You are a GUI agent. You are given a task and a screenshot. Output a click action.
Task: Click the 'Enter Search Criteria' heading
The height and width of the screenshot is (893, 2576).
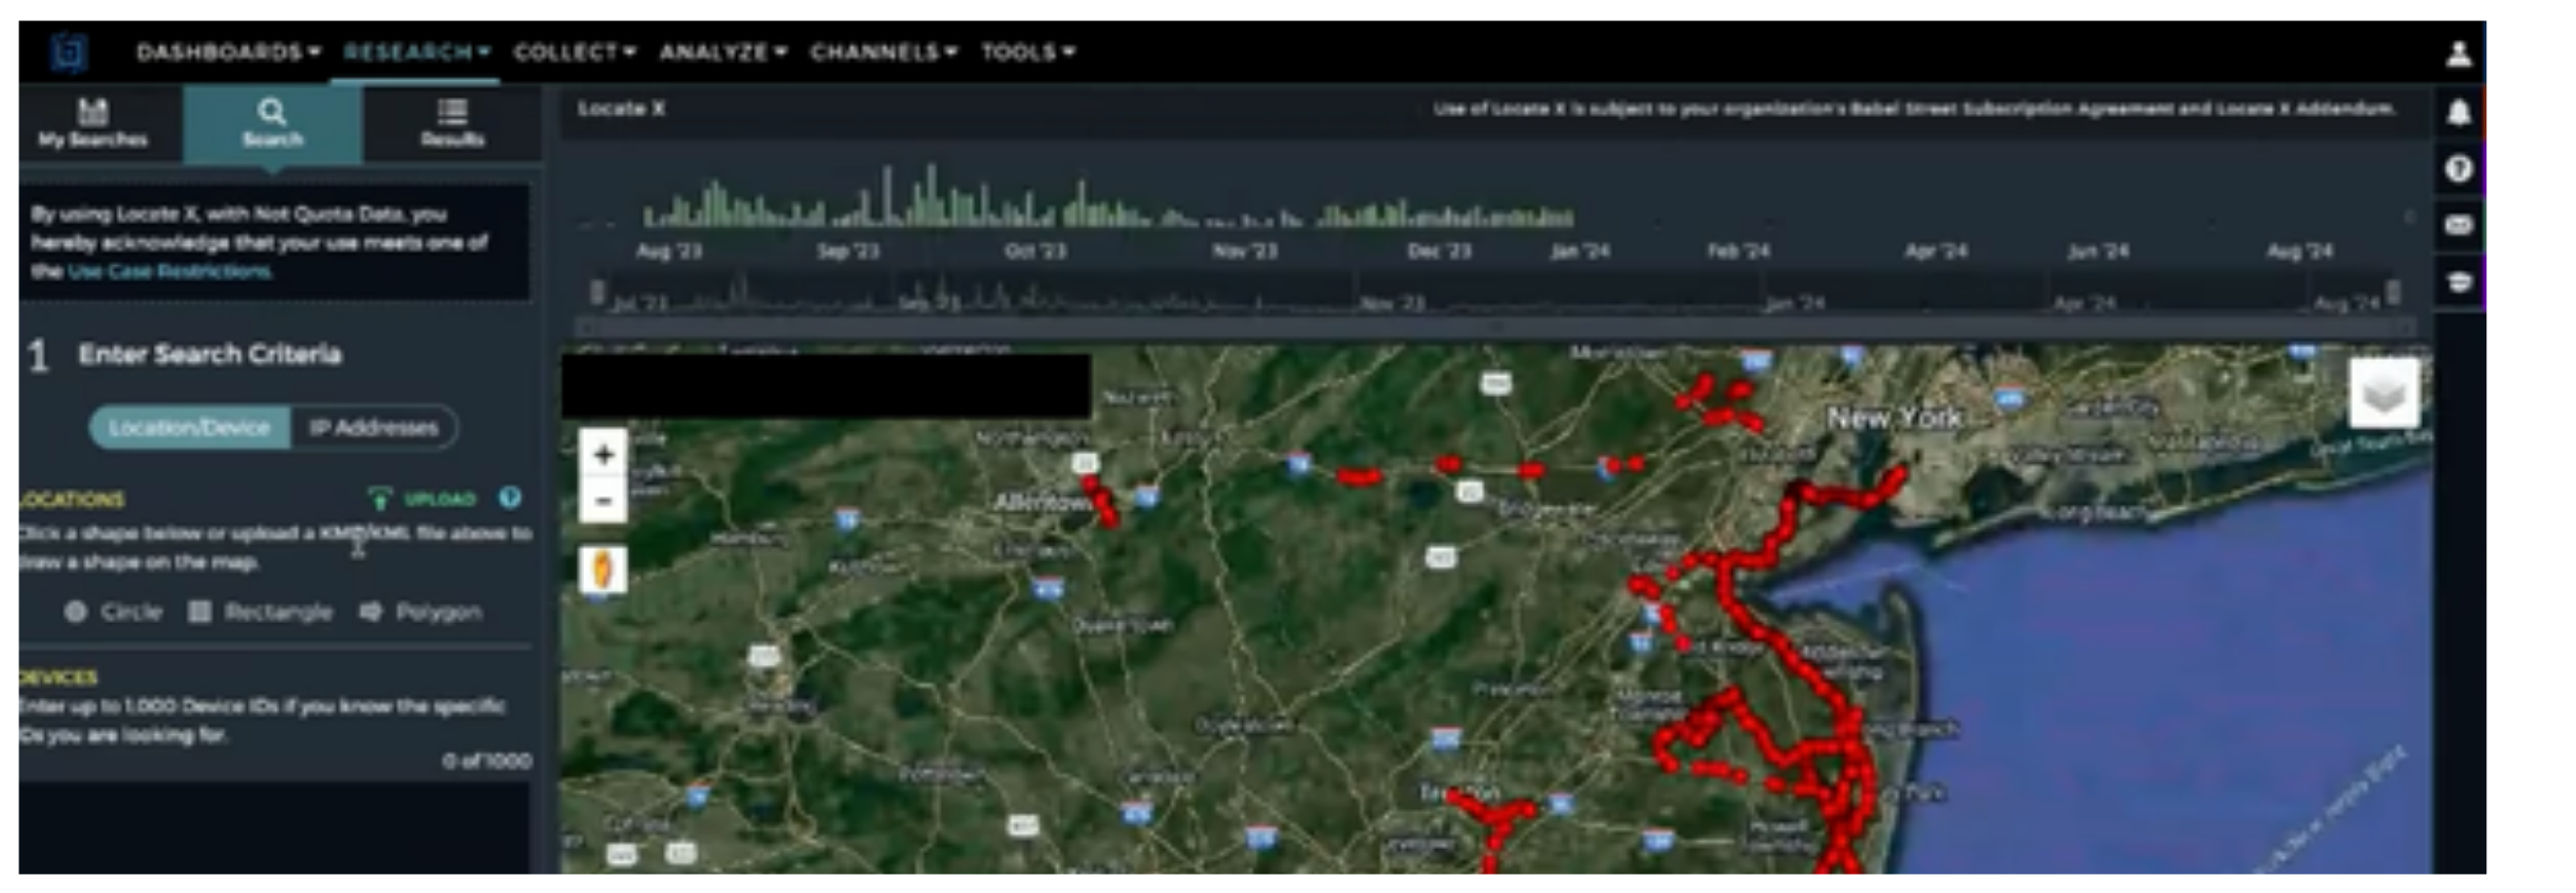coord(209,353)
